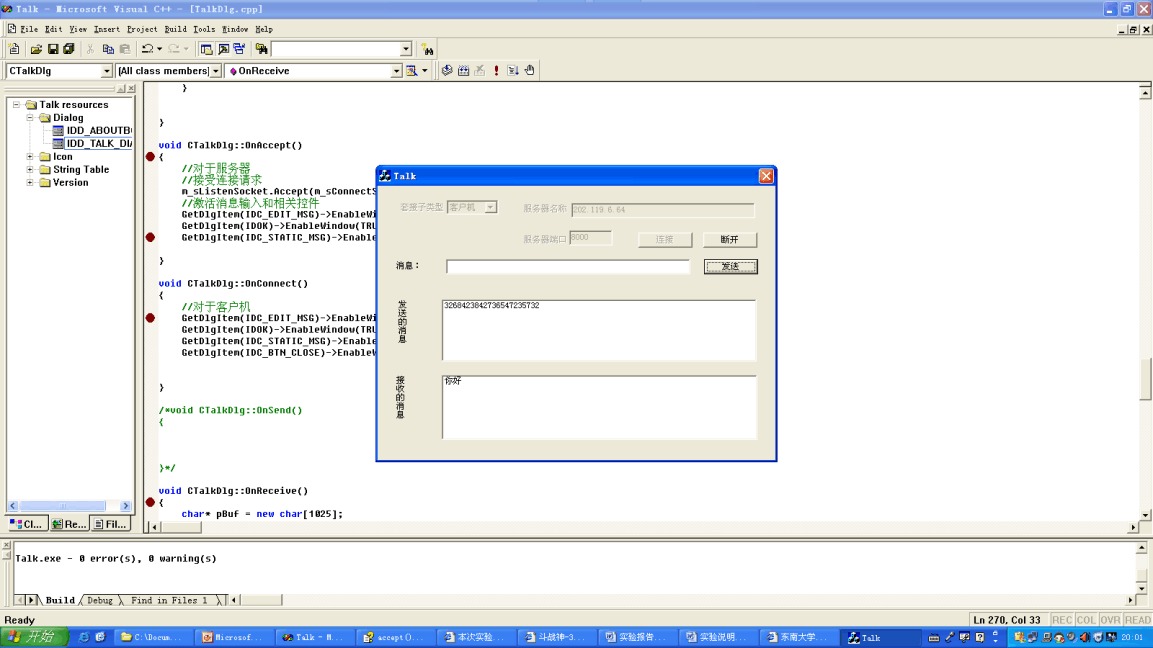The width and height of the screenshot is (1153, 648).
Task: Open the CTalkDlg class dropdown
Action: point(106,71)
